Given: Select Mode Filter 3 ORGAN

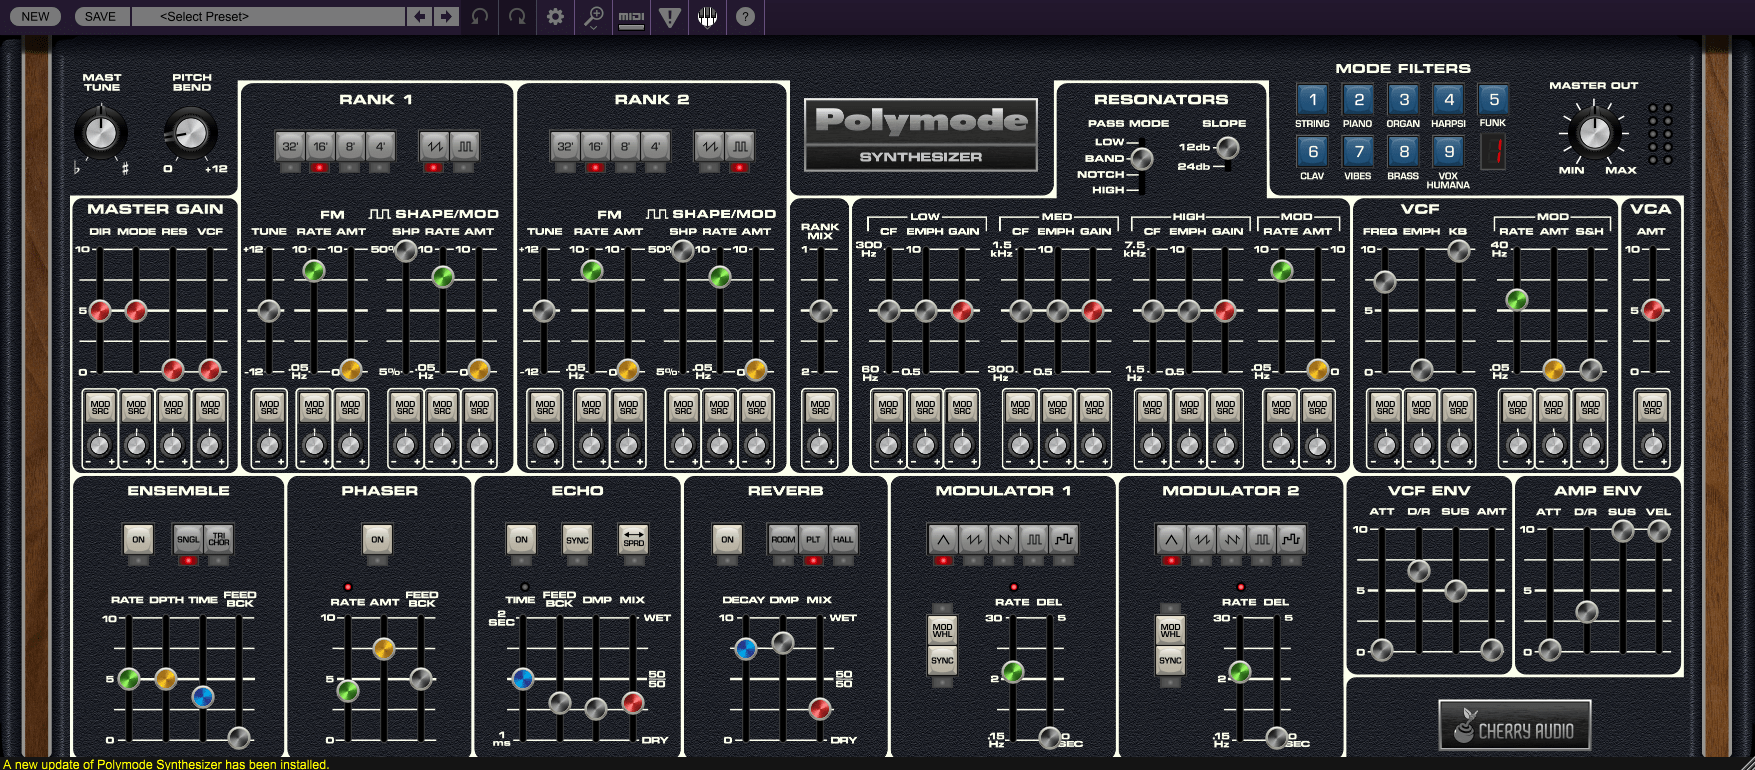Looking at the screenshot, I should [1404, 99].
